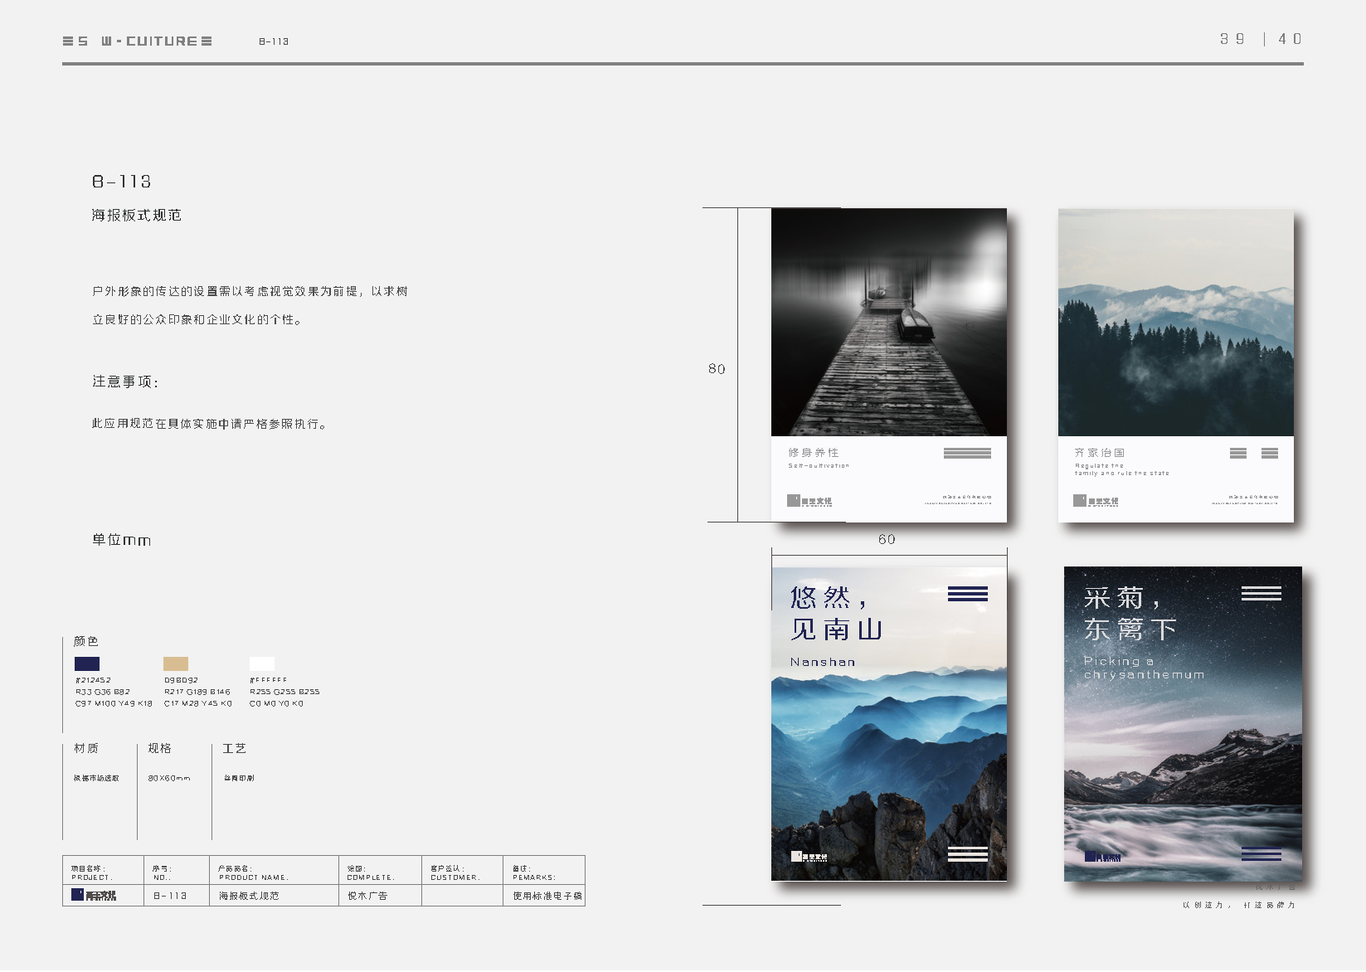Click the 单位mm unit label
1366x972 pixels.
tap(121, 540)
